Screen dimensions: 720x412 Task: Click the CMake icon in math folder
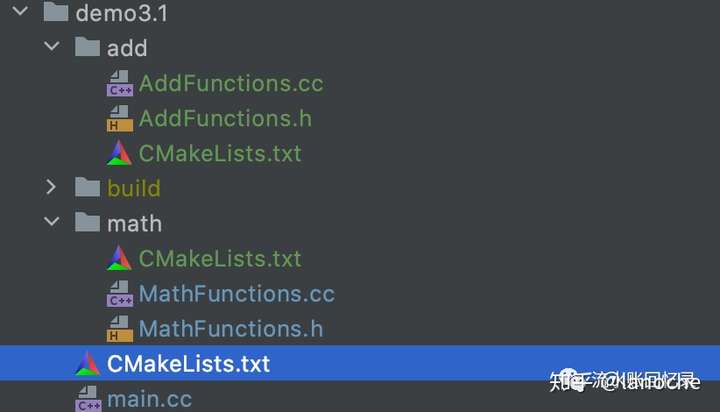click(x=119, y=258)
